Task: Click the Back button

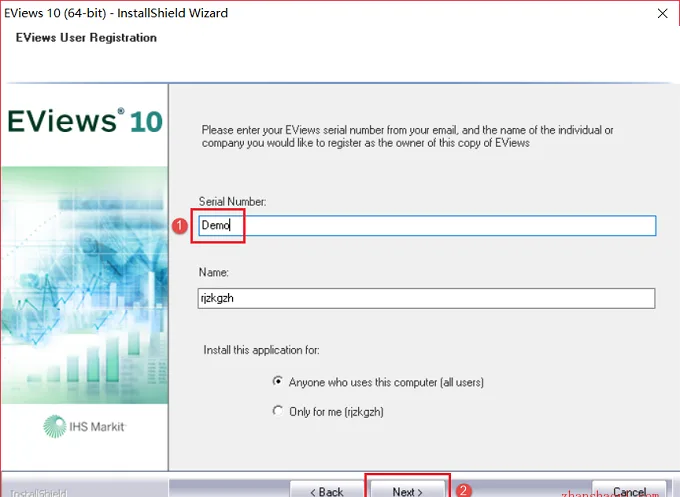Action: tap(327, 489)
